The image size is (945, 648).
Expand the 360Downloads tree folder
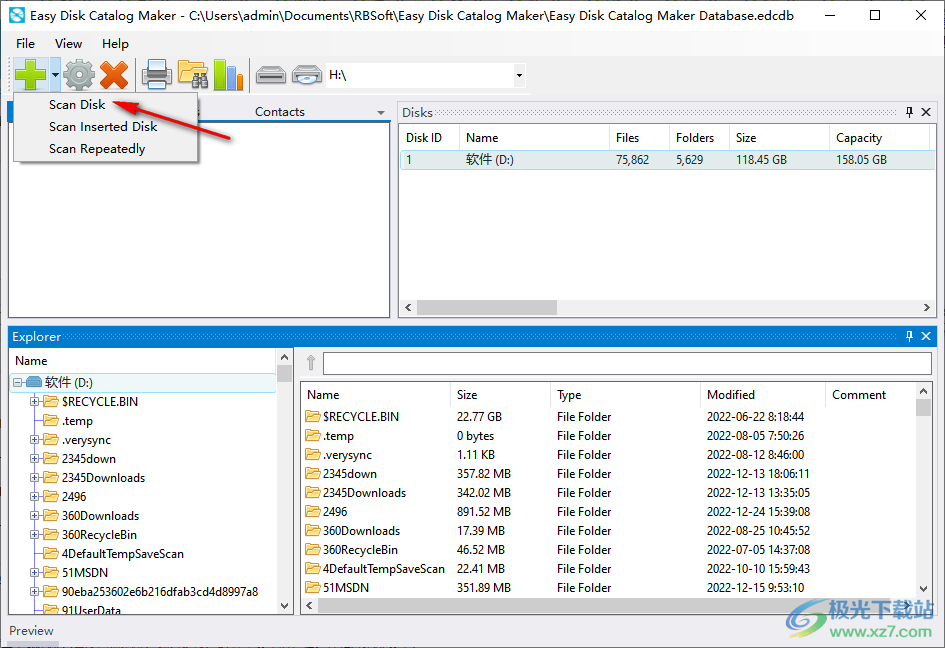[34, 515]
